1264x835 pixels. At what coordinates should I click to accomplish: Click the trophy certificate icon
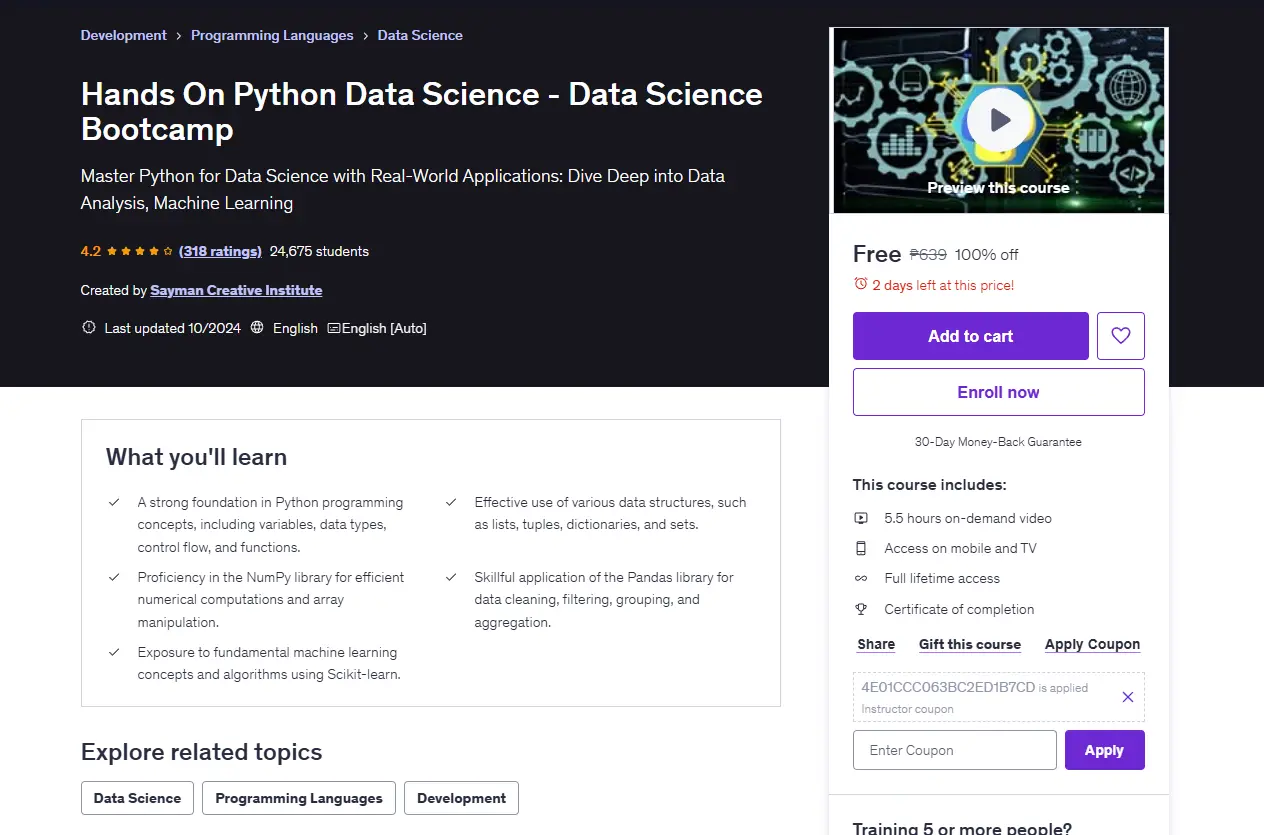pos(861,609)
